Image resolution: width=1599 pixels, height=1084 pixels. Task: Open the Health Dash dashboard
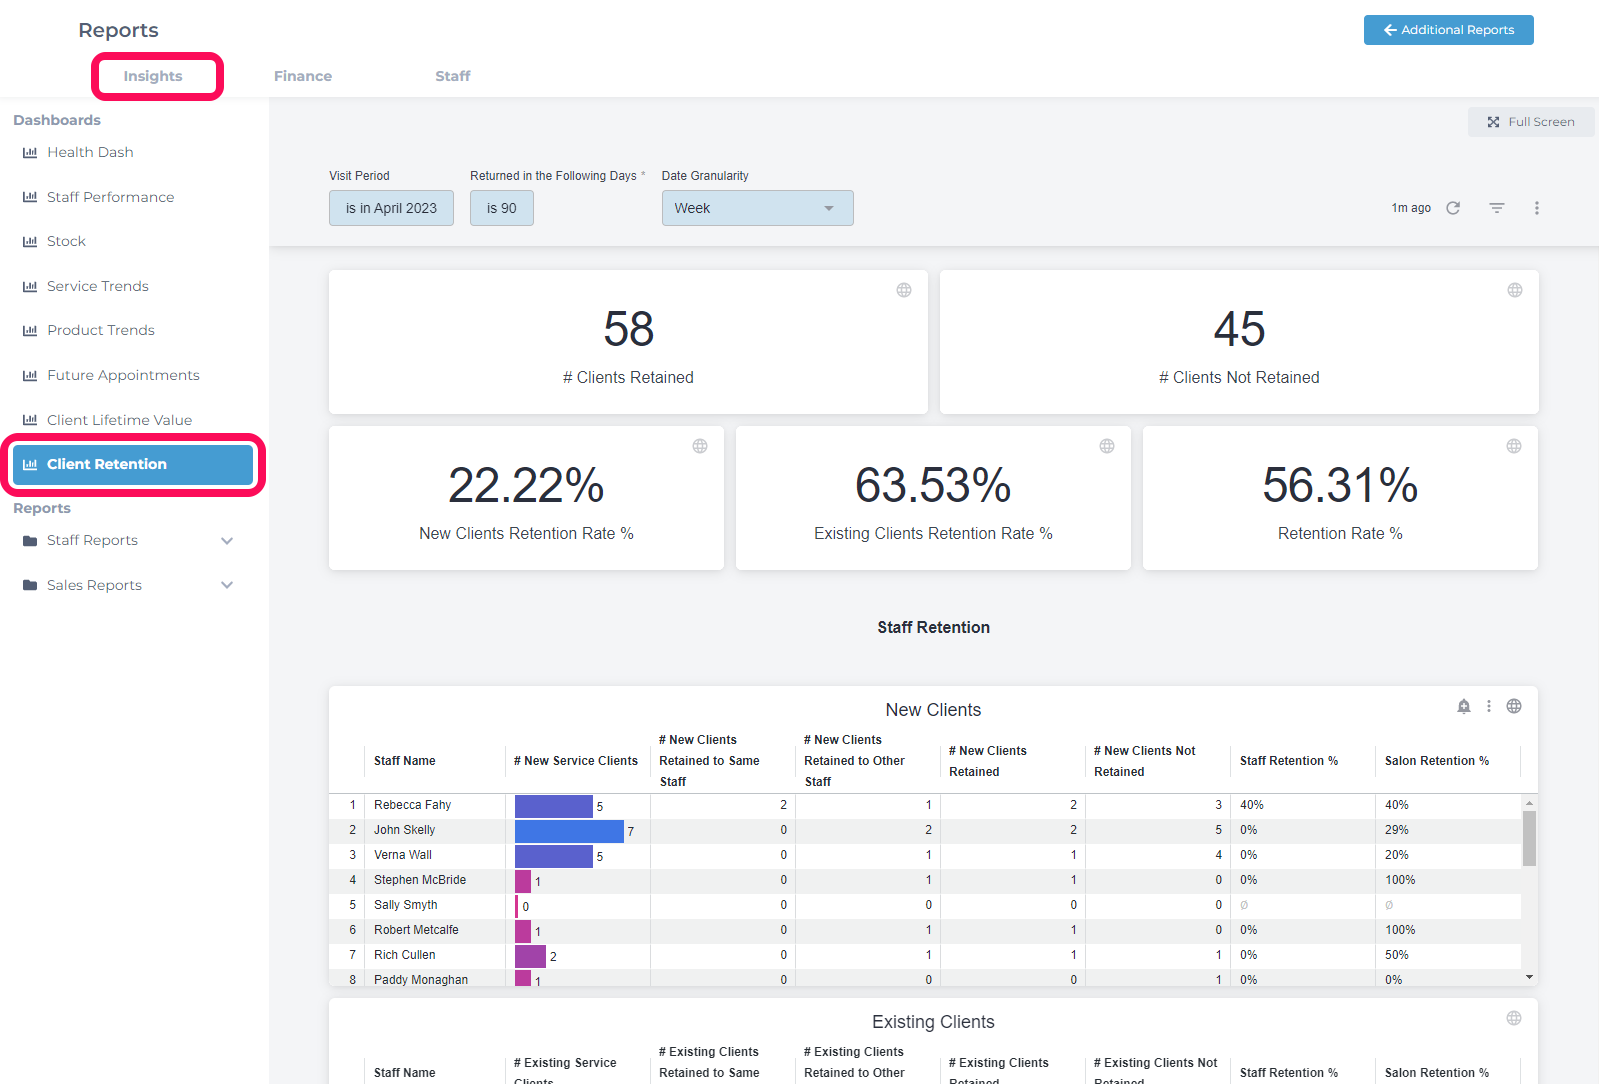tap(90, 152)
